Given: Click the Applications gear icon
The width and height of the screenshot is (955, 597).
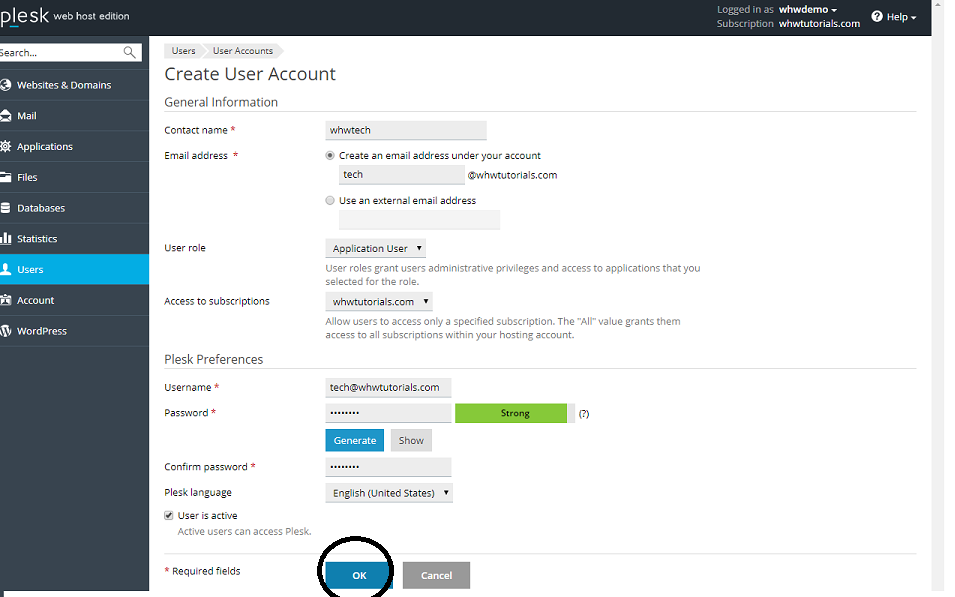Looking at the screenshot, I should coord(6,147).
